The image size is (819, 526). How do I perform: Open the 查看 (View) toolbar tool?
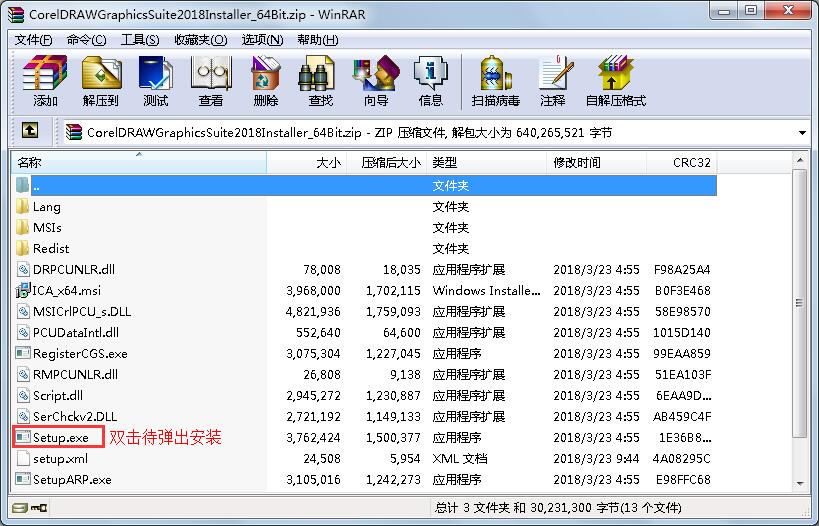click(x=210, y=81)
